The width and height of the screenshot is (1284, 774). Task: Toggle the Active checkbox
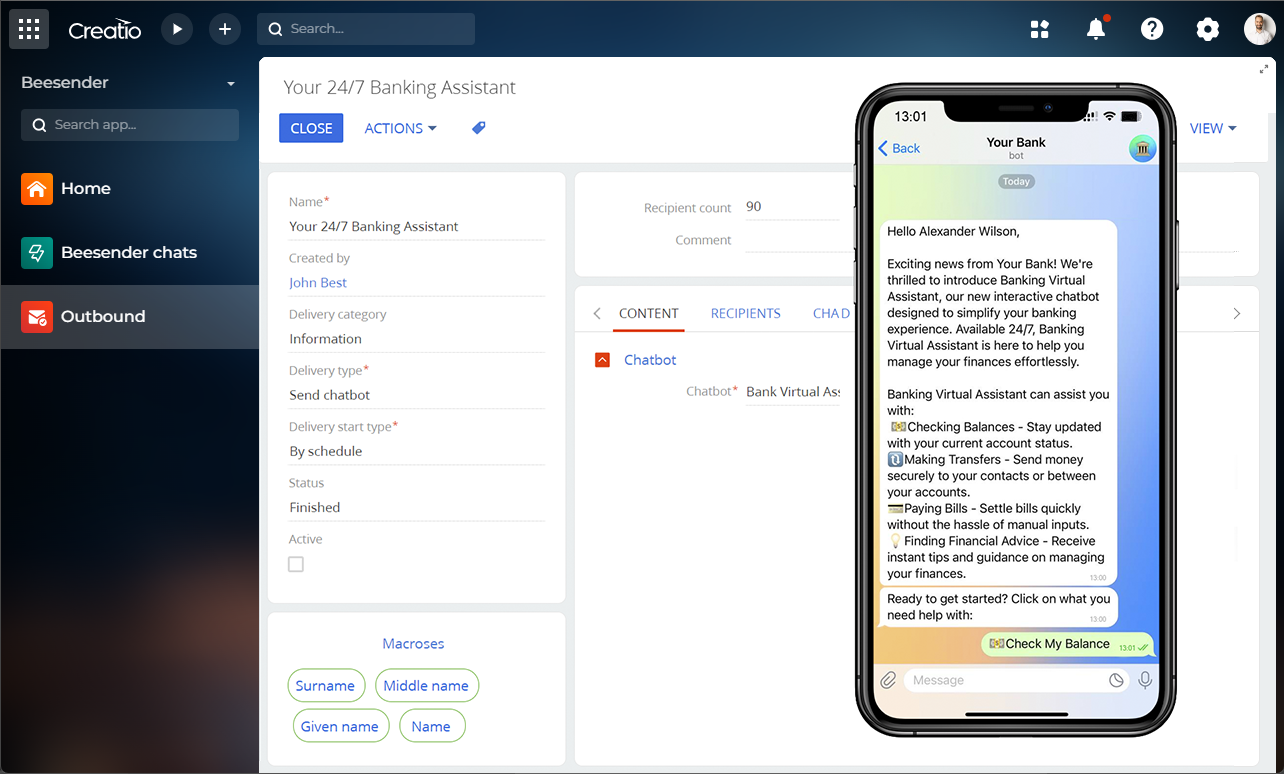coord(296,564)
